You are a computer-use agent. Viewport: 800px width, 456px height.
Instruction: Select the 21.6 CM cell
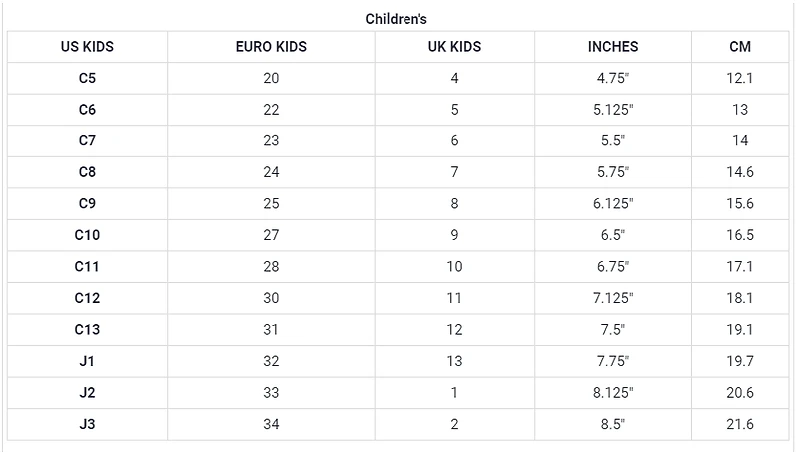click(740, 424)
